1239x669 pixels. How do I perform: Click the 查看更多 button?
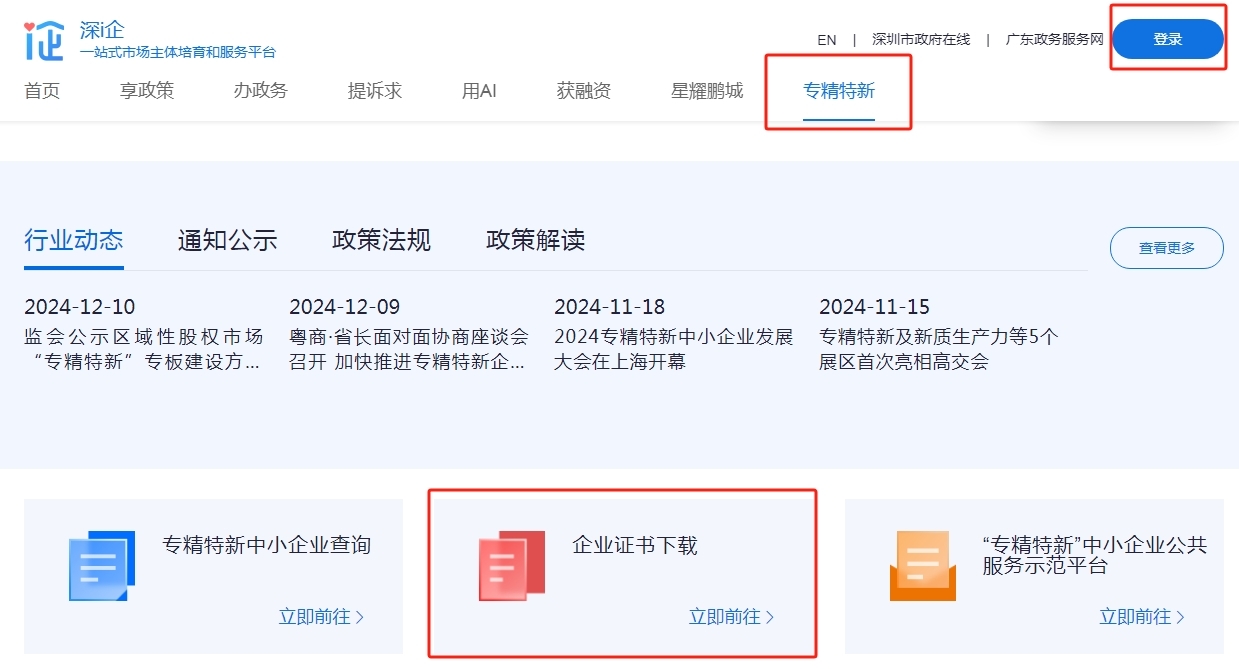[1166, 248]
